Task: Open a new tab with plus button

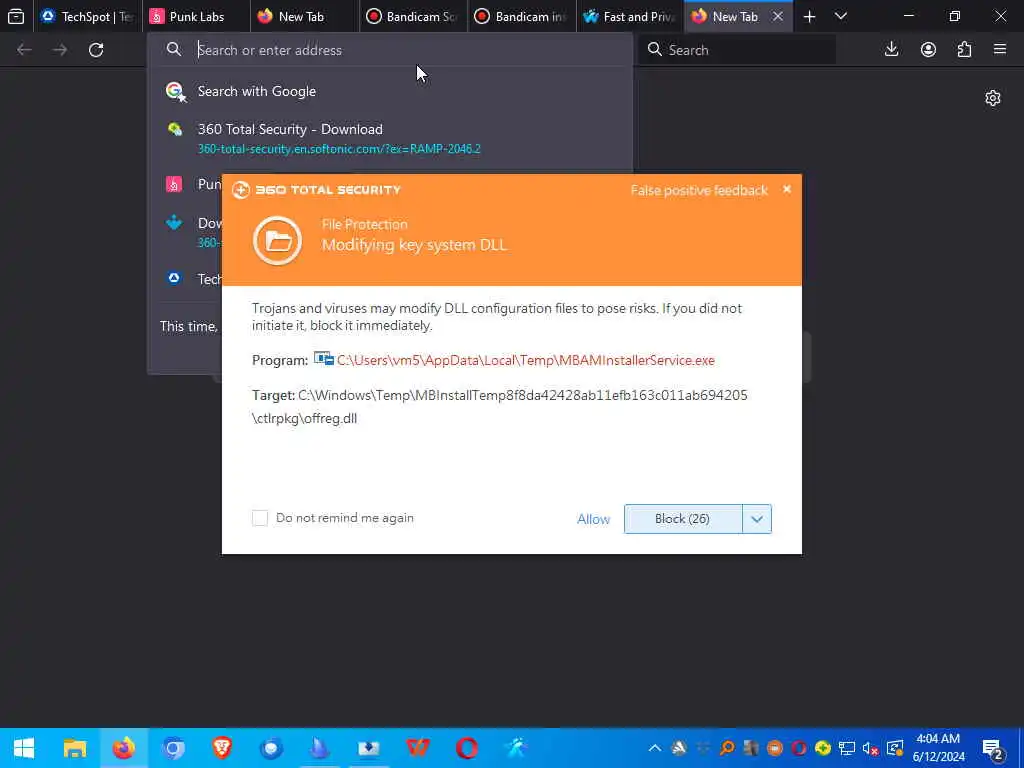Action: tap(809, 16)
